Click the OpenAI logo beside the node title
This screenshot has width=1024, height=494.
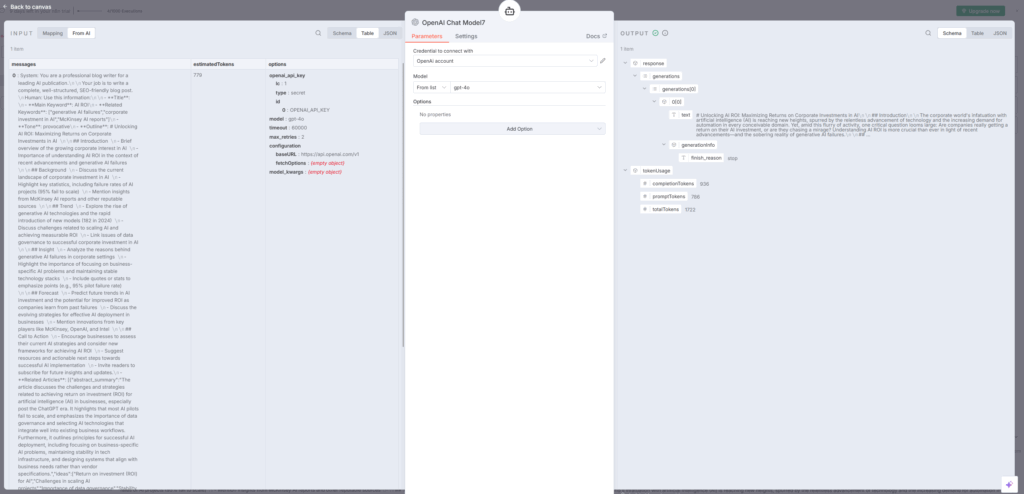(x=415, y=22)
